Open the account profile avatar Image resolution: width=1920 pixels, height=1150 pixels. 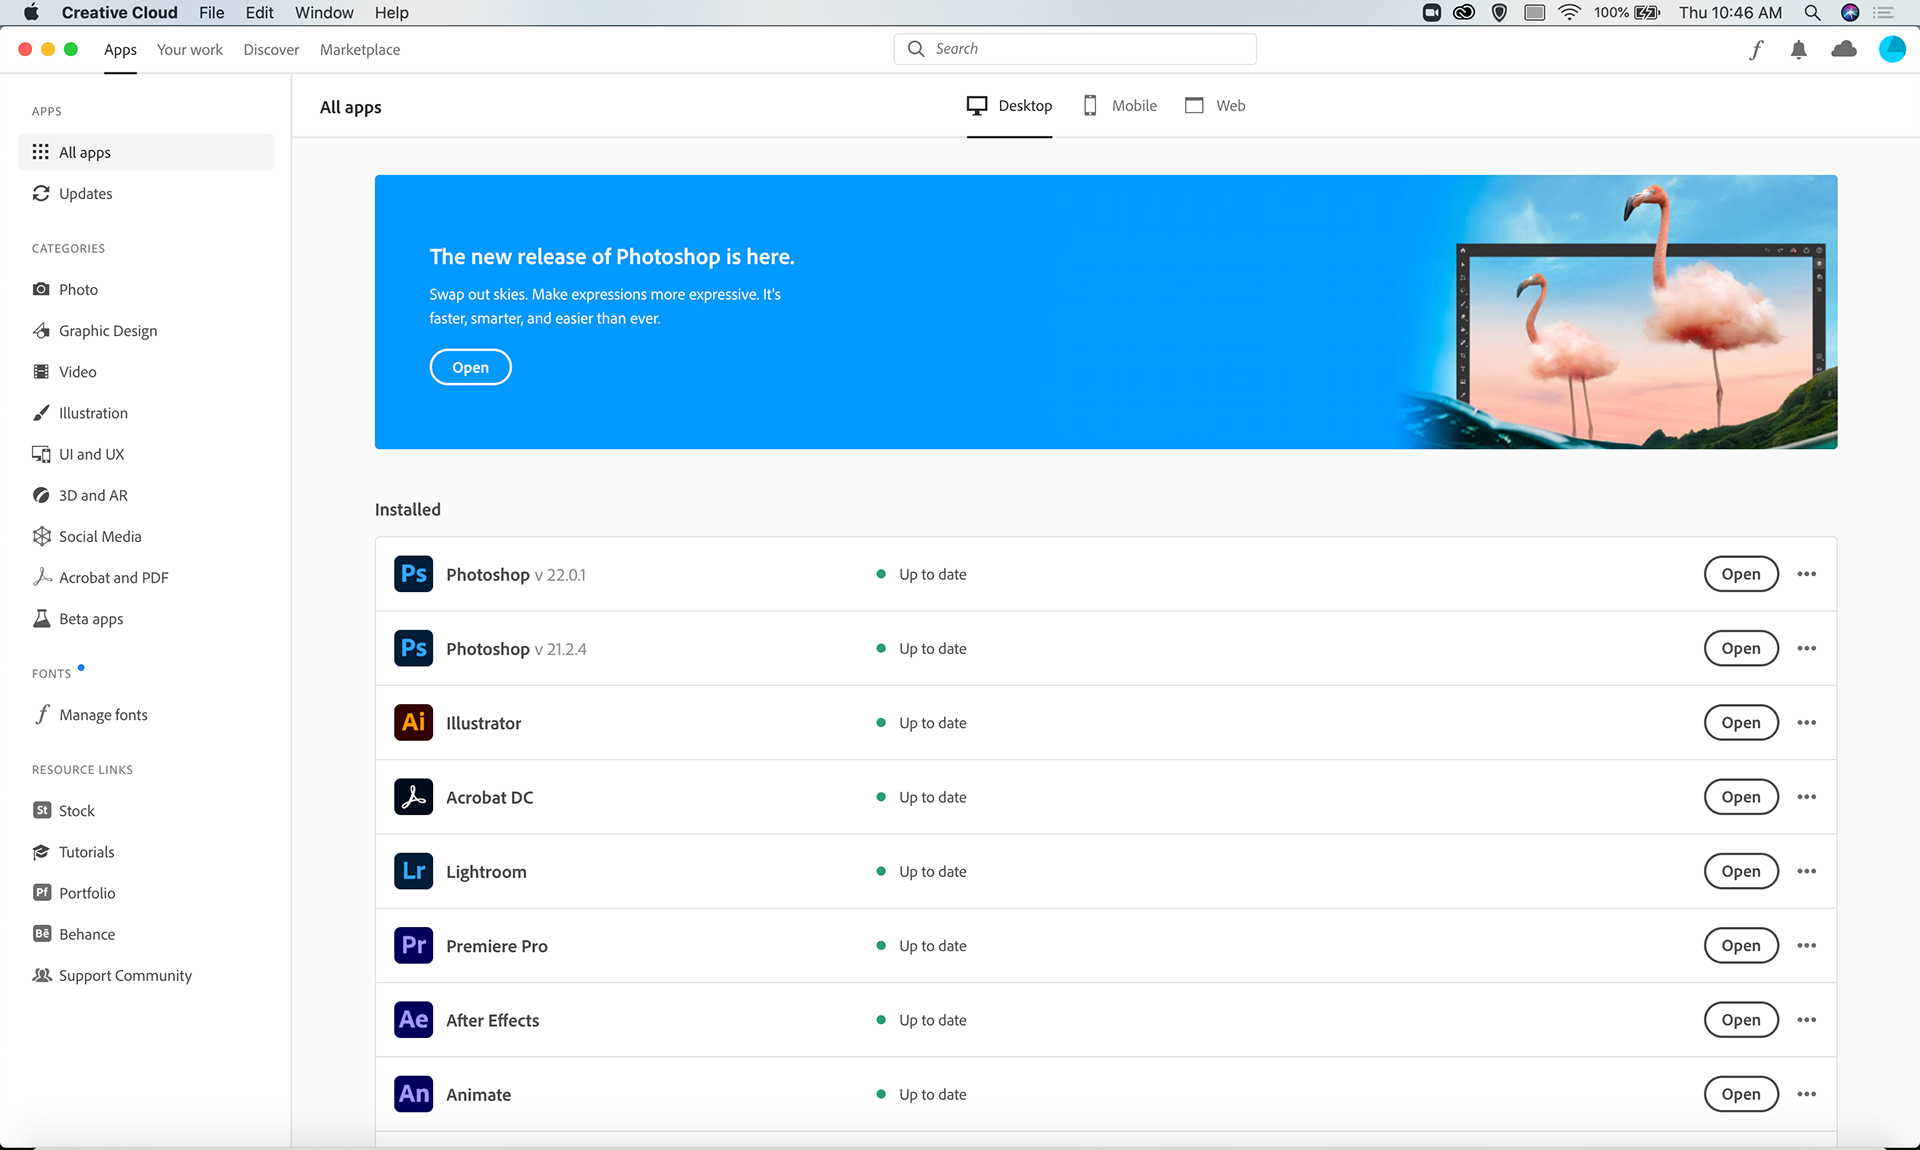(1892, 49)
